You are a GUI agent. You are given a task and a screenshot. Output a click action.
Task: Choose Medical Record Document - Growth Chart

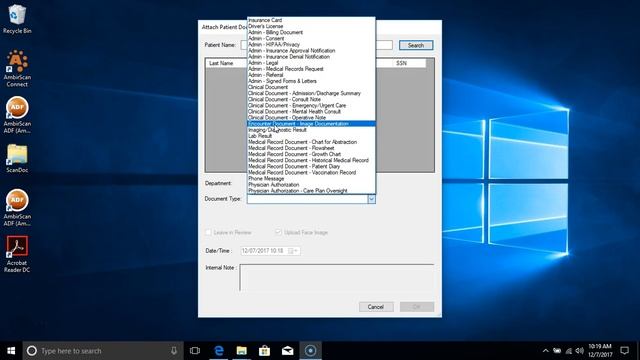coord(311,154)
